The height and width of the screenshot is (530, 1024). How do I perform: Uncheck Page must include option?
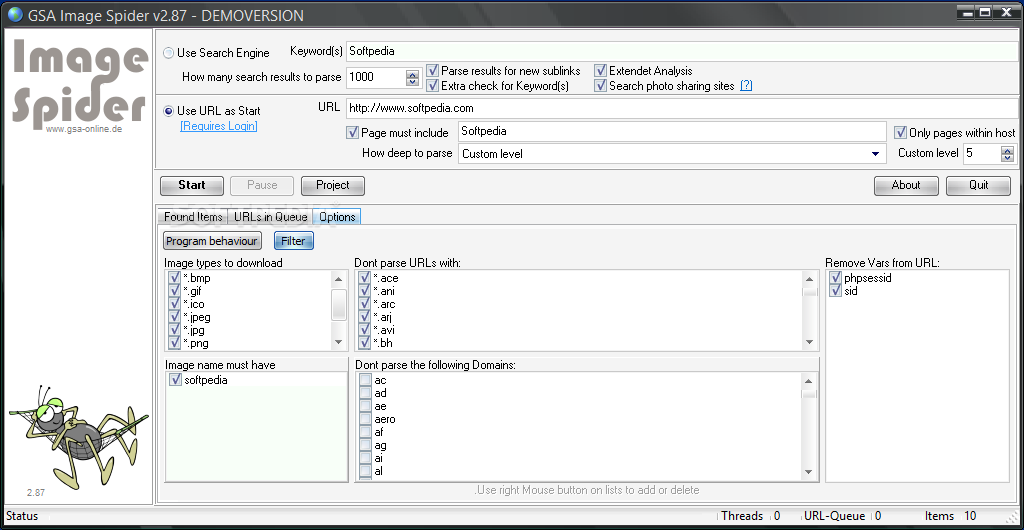(352, 132)
